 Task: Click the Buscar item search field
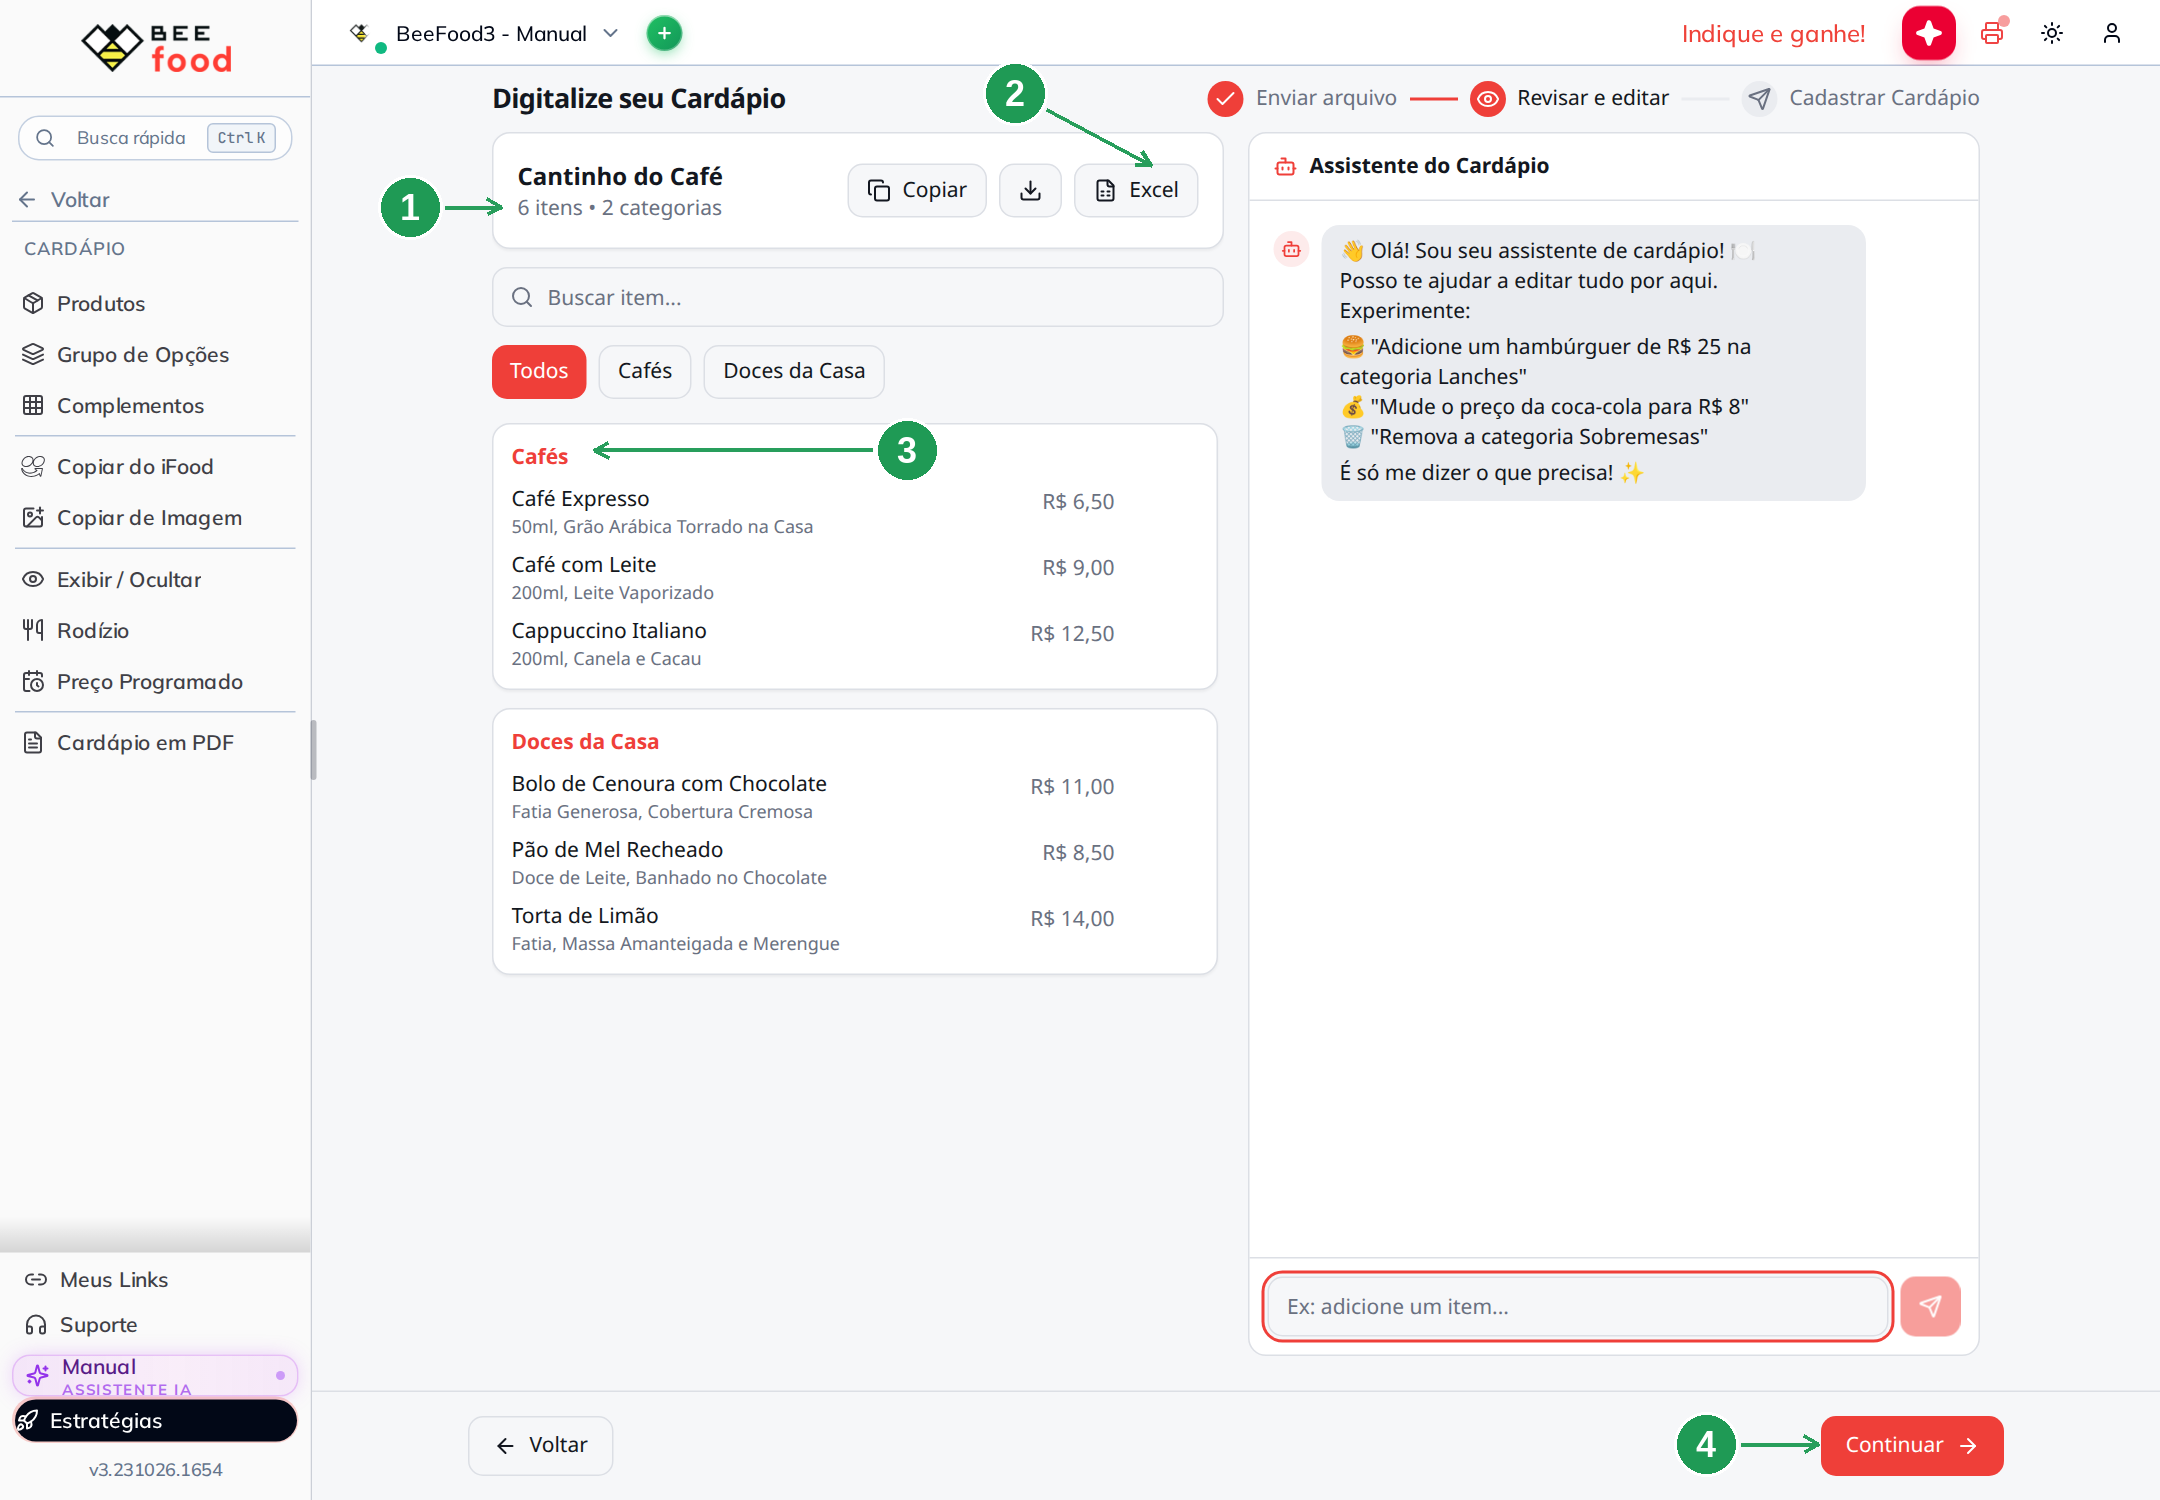tap(857, 297)
